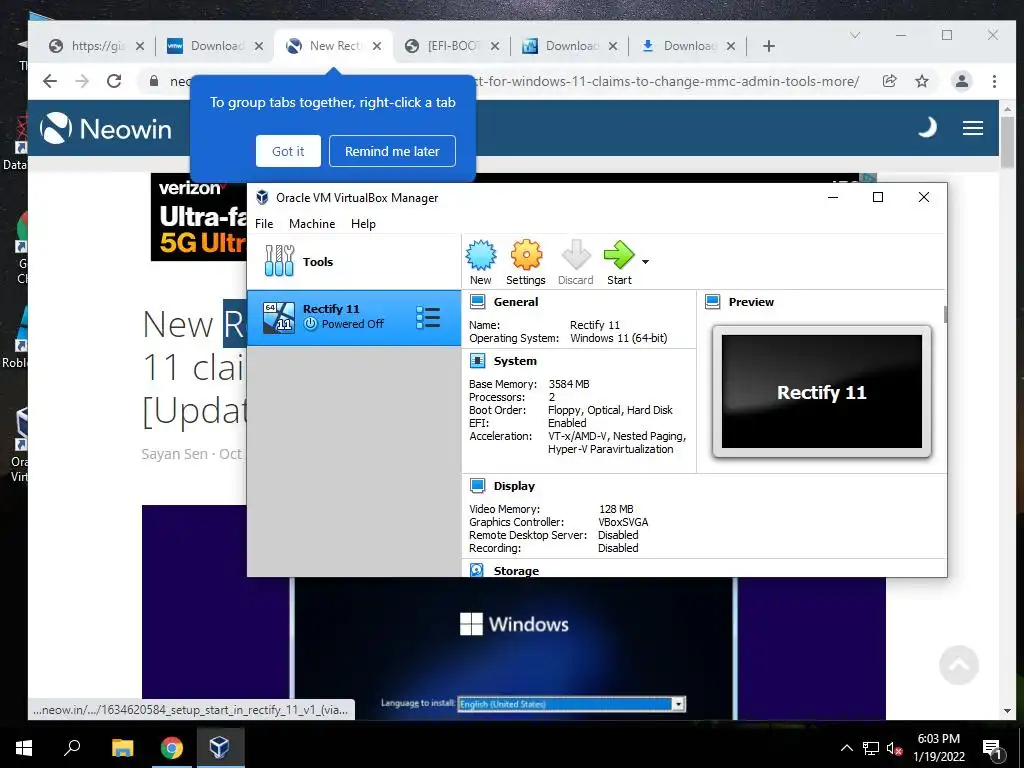
Task: Reload the Neowin page
Action: 114,81
